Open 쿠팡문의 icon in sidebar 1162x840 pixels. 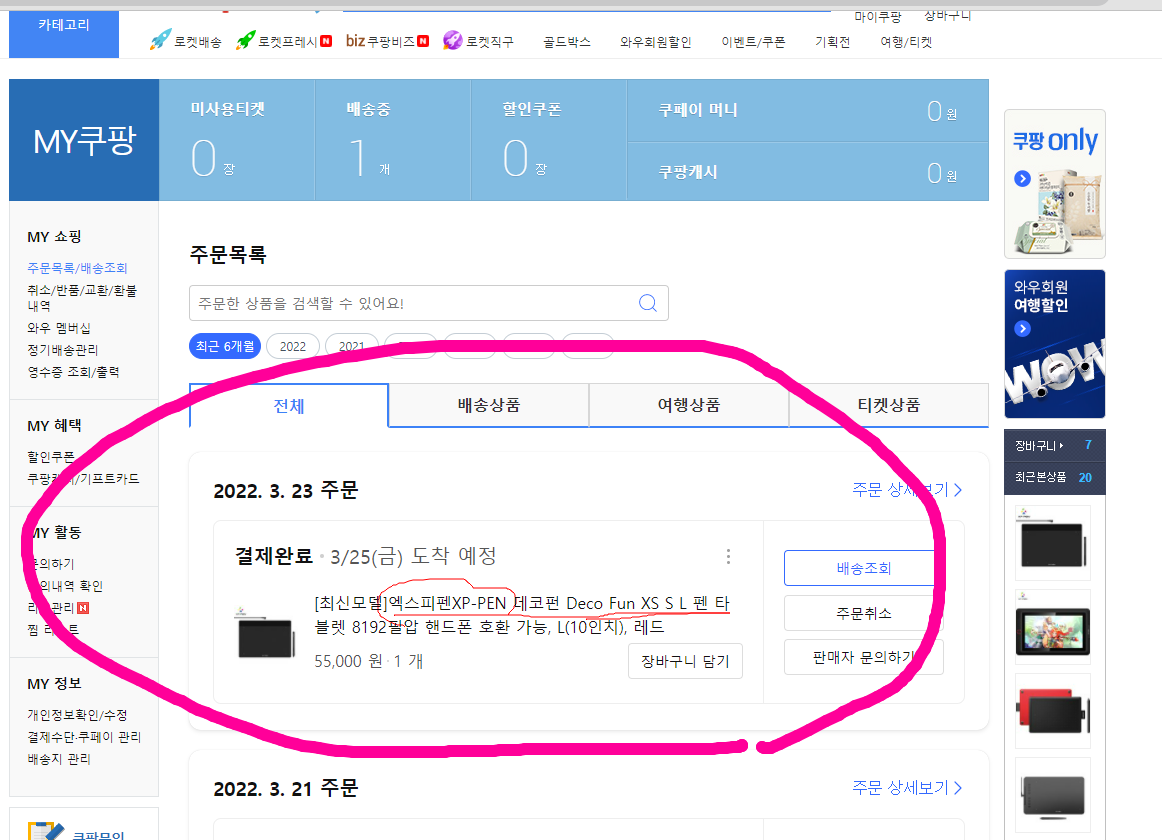coord(46,830)
